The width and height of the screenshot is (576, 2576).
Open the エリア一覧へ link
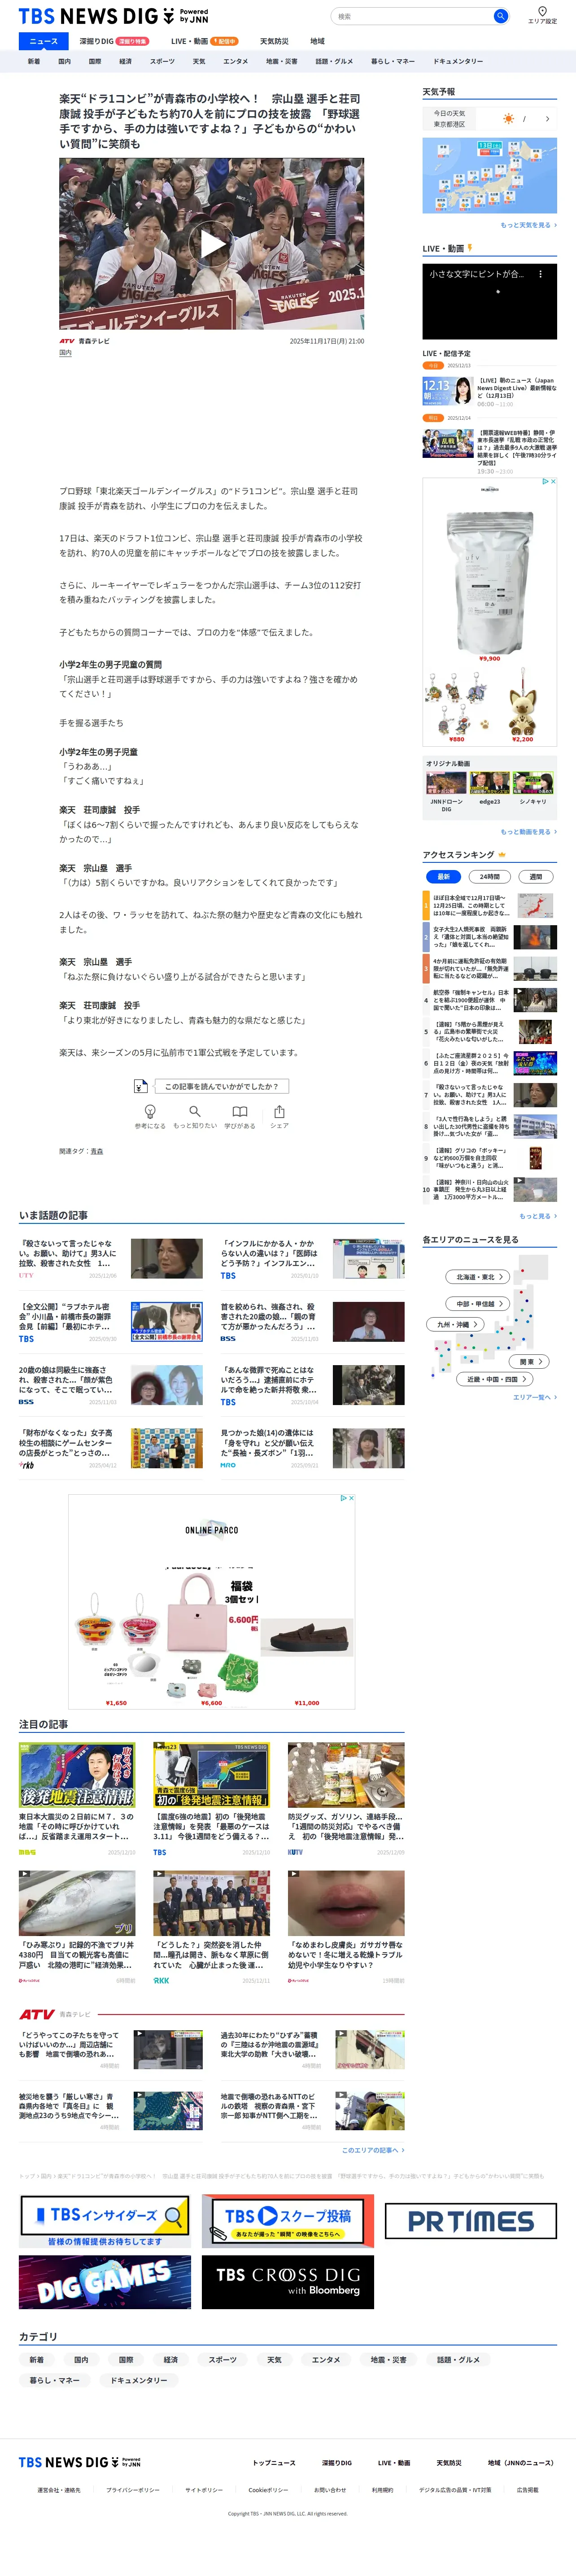(535, 1397)
